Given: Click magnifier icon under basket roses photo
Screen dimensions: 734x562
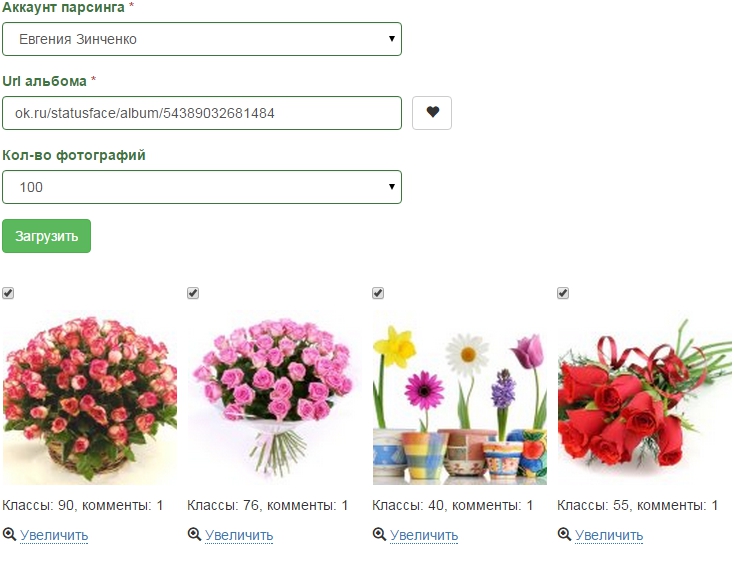Looking at the screenshot, I should [x=10, y=535].
